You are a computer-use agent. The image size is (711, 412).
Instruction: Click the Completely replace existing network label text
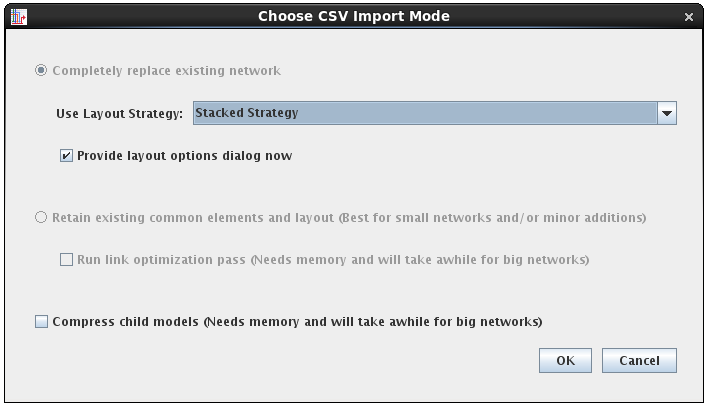[x=166, y=71]
